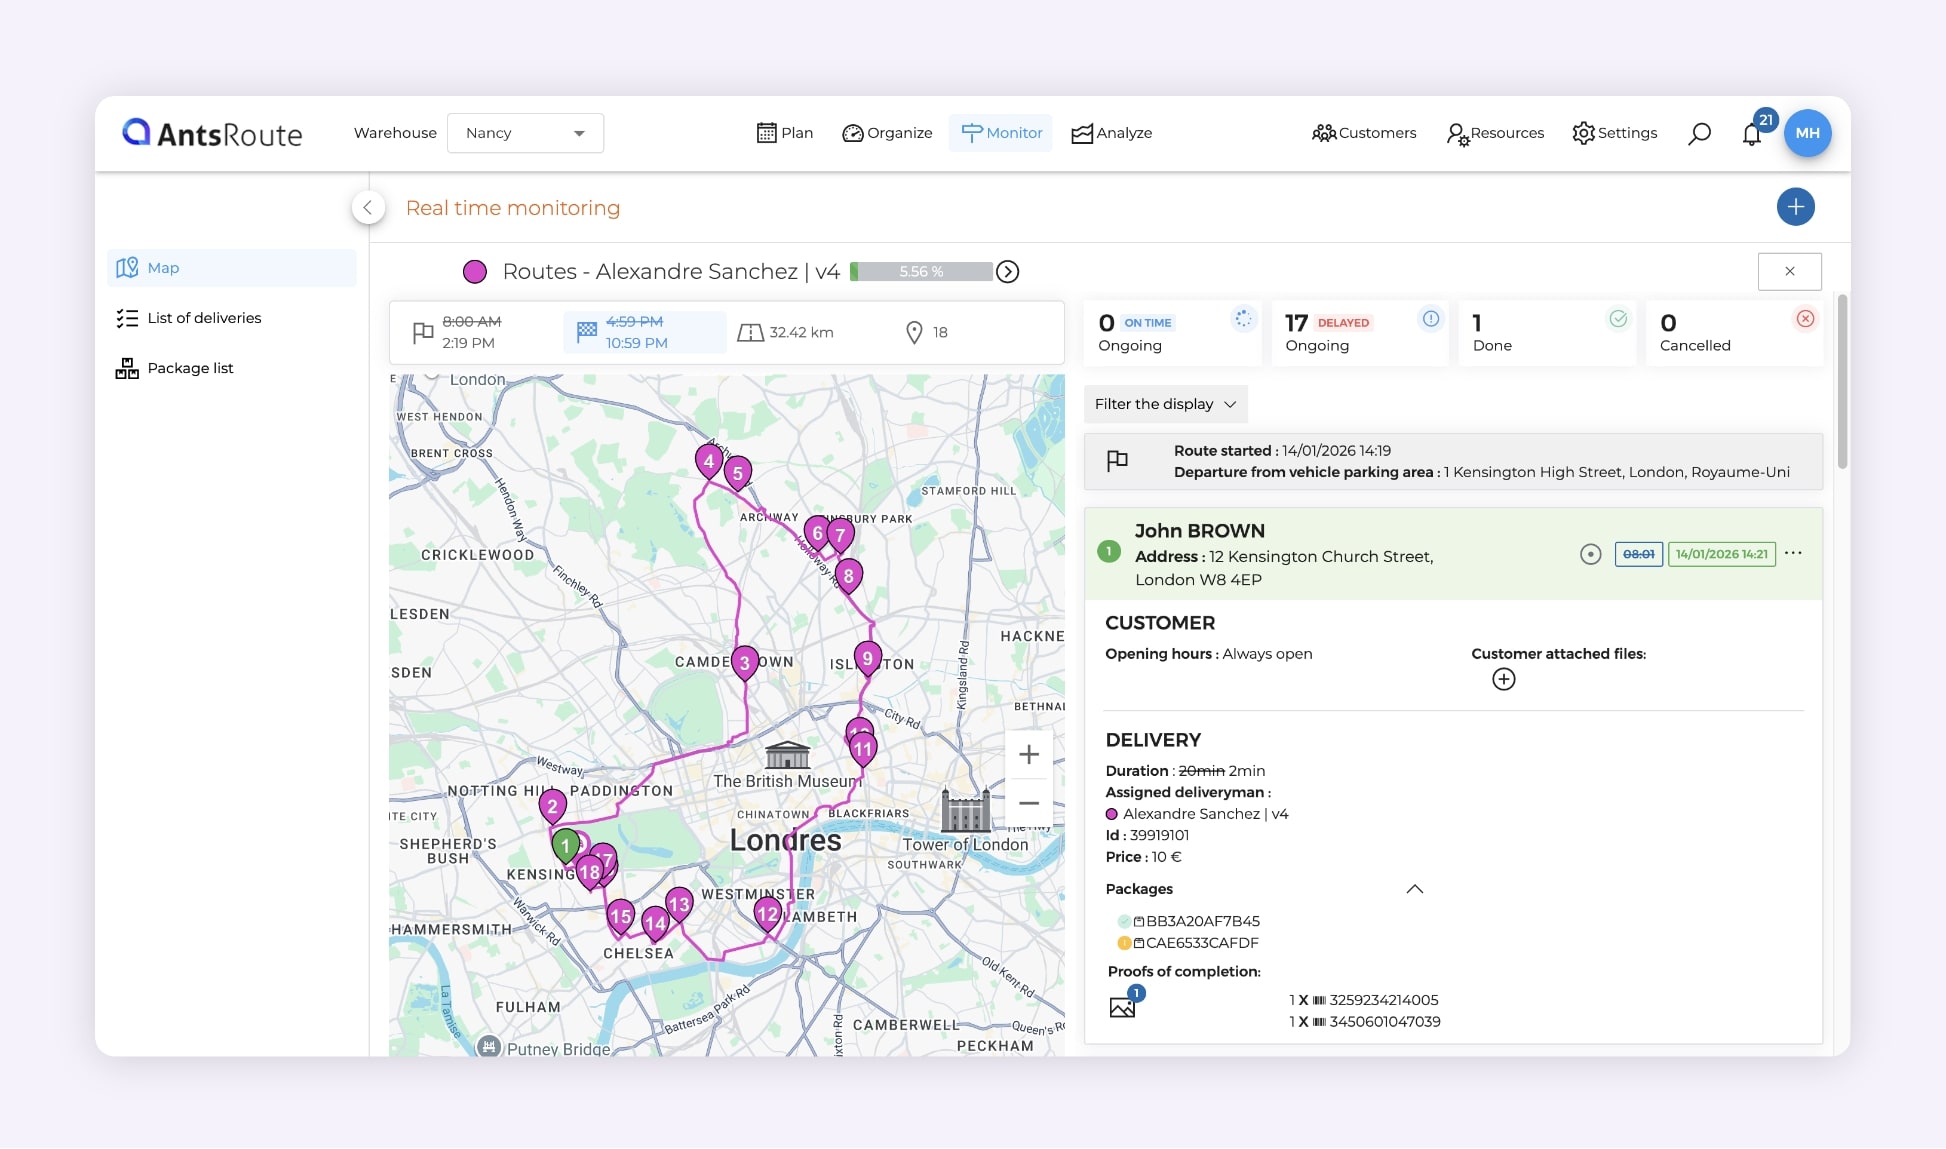Image resolution: width=1946 pixels, height=1149 pixels.
Task: Collapse the sidebar with the arrow
Action: [368, 207]
